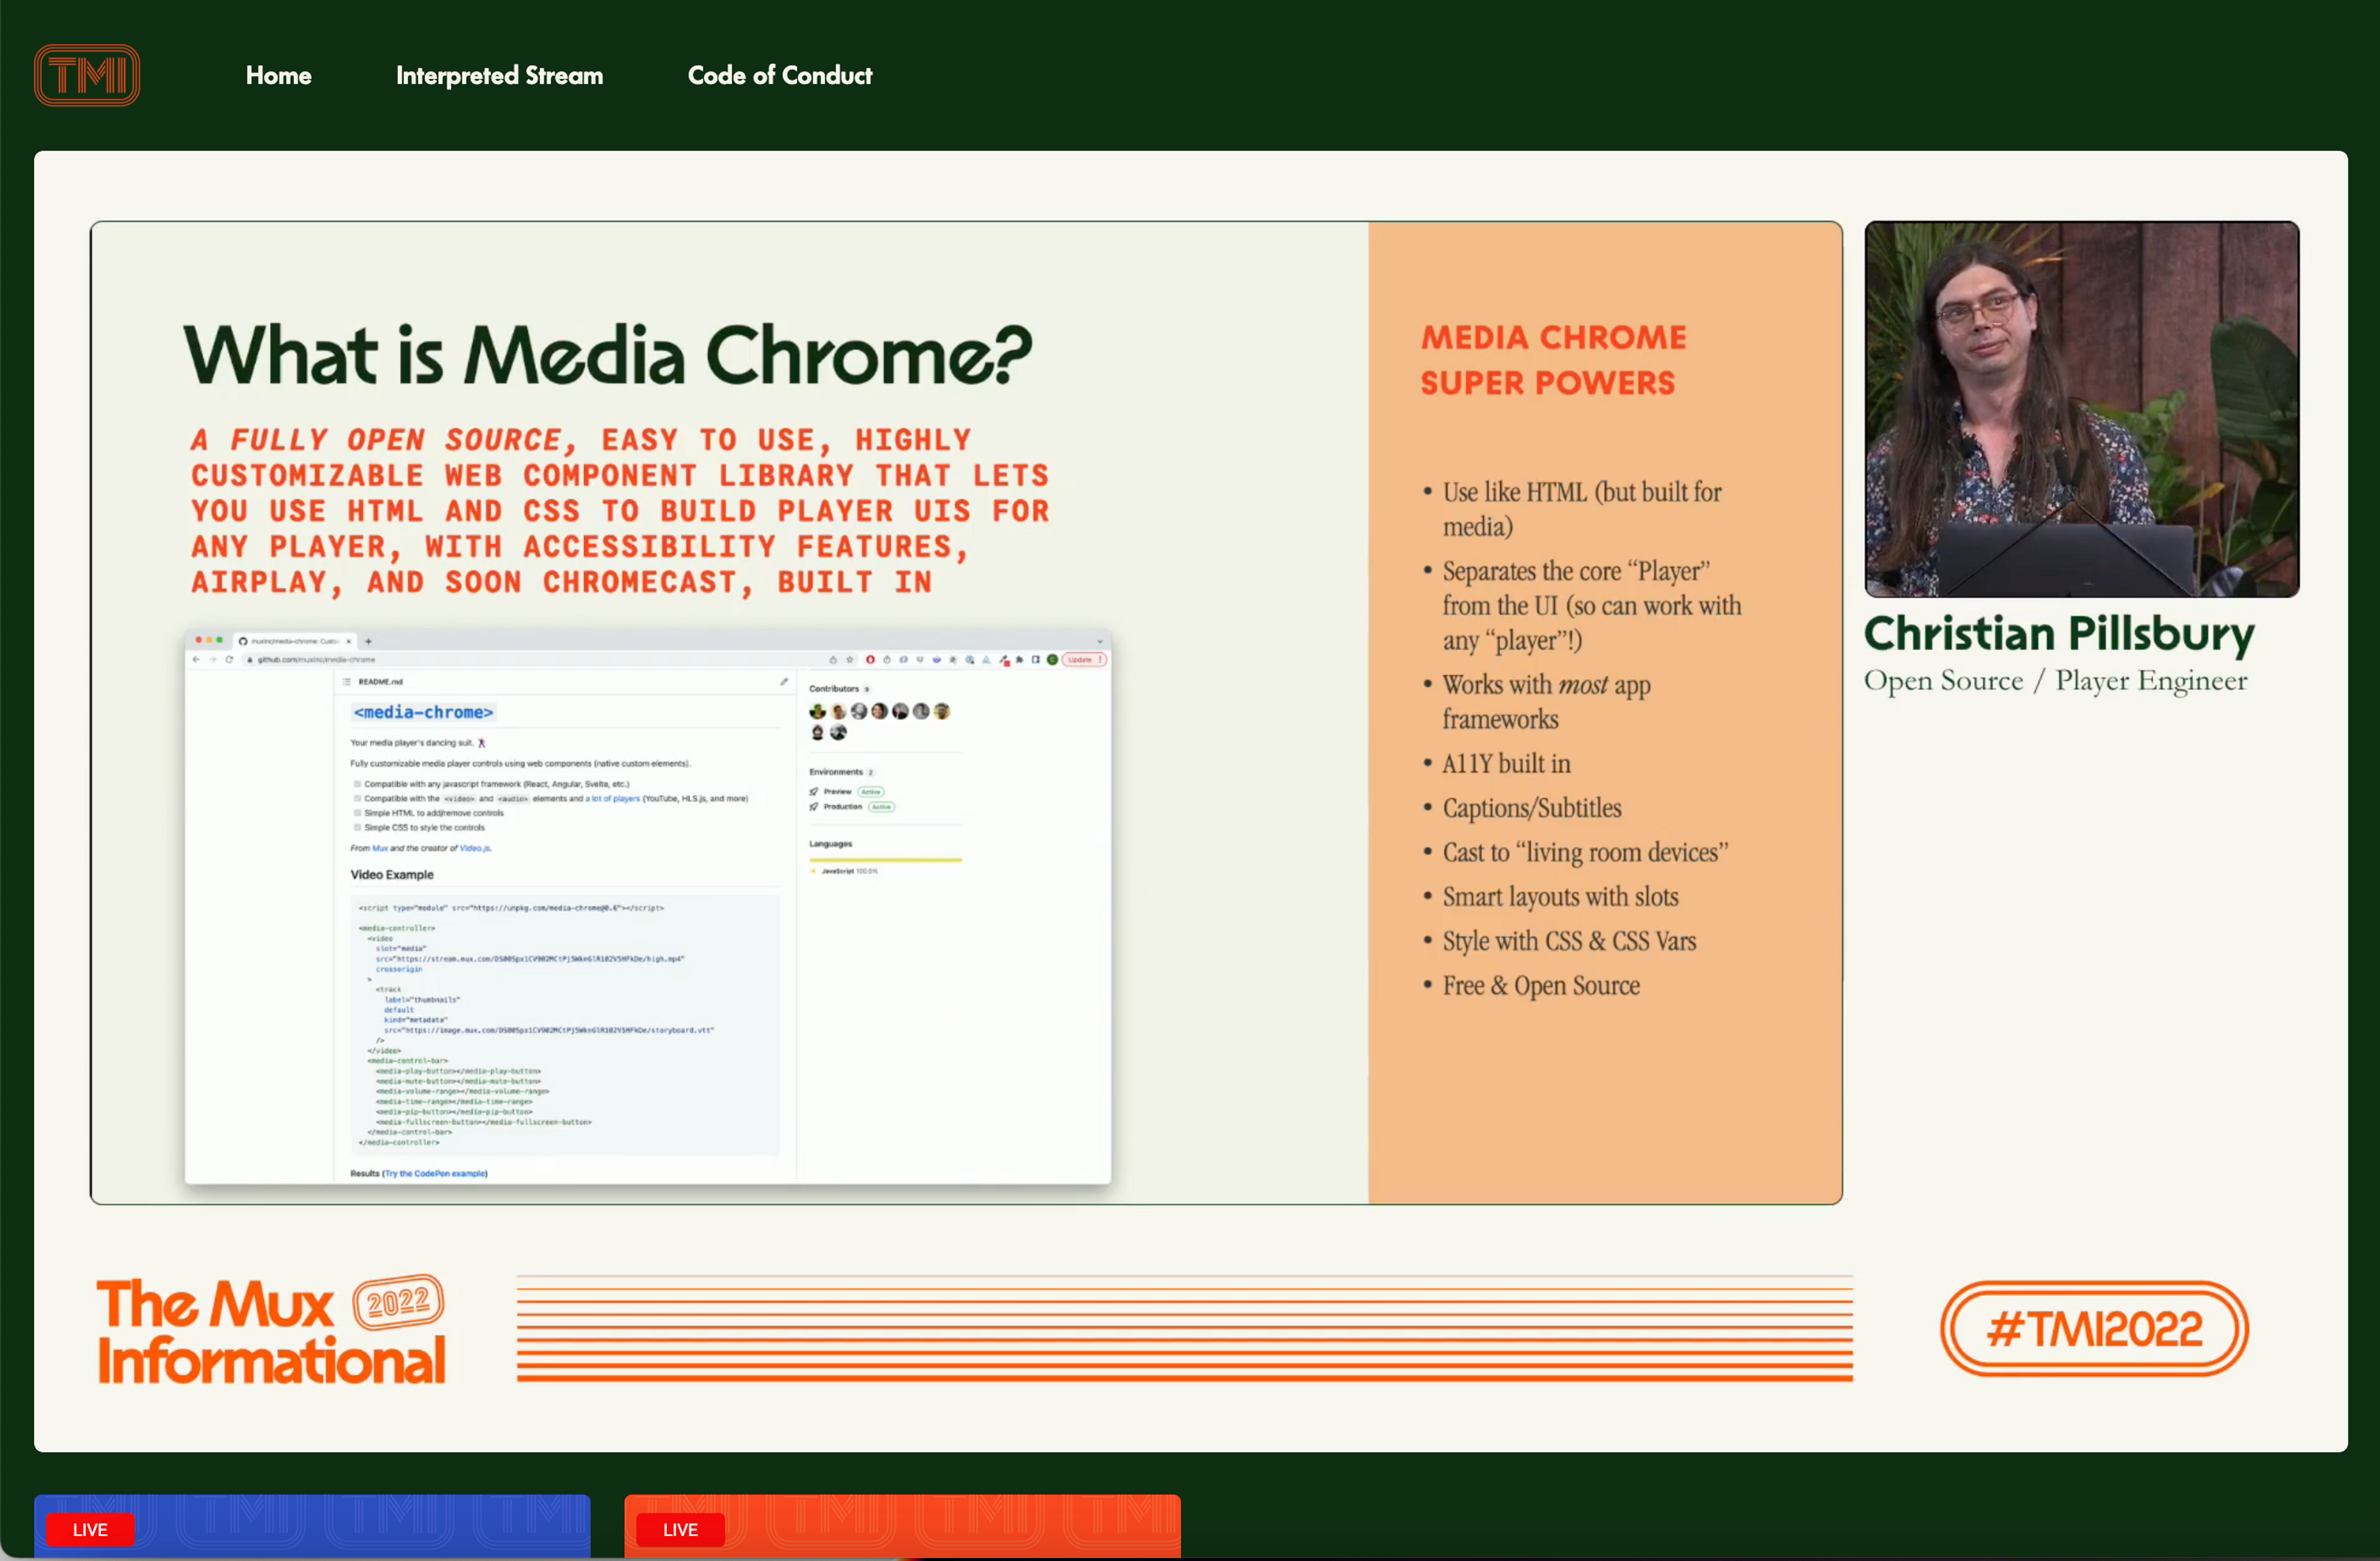The width and height of the screenshot is (2380, 1561).
Task: Click the "Contributors" heading in the GitHub screenshot
Action: point(834,689)
